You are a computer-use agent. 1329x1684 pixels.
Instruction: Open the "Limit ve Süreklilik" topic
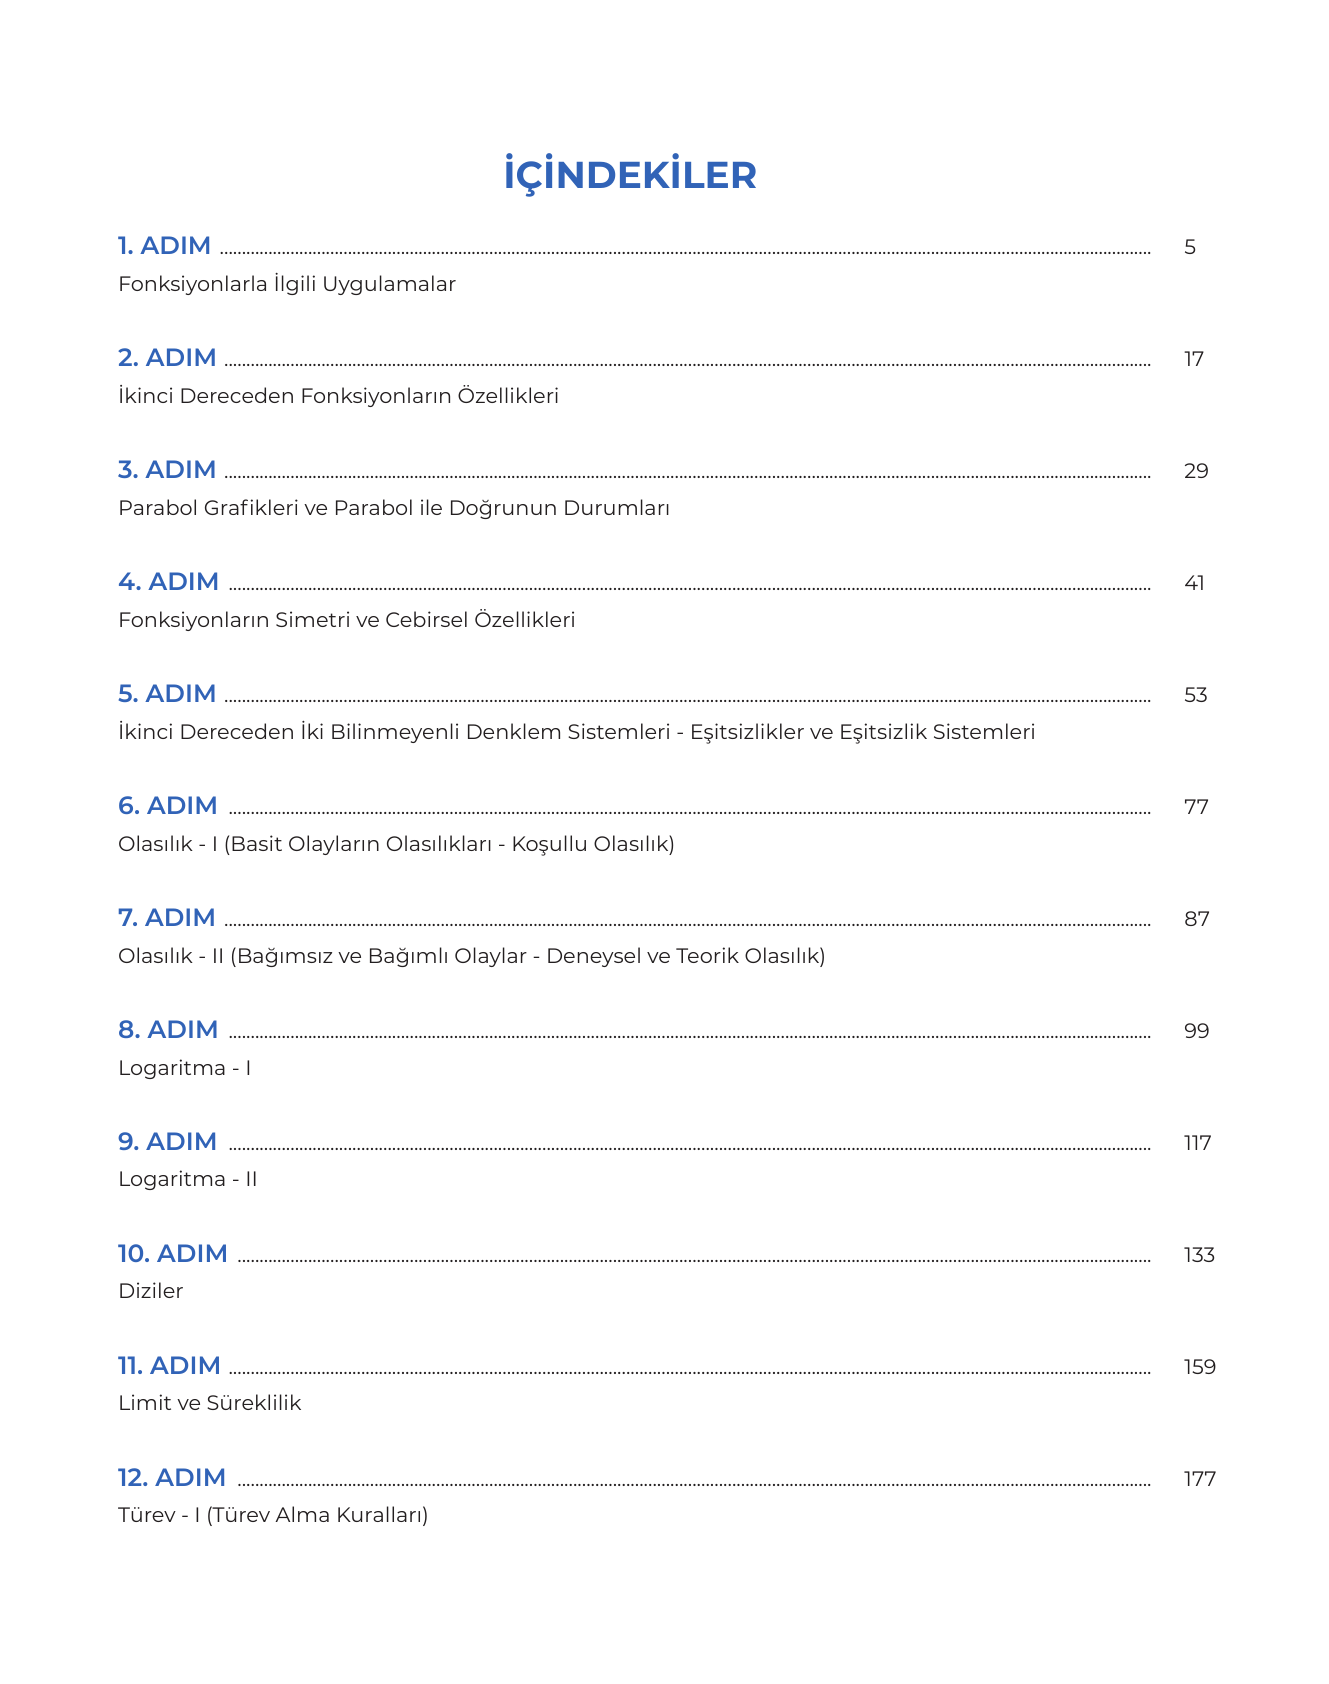210,1403
